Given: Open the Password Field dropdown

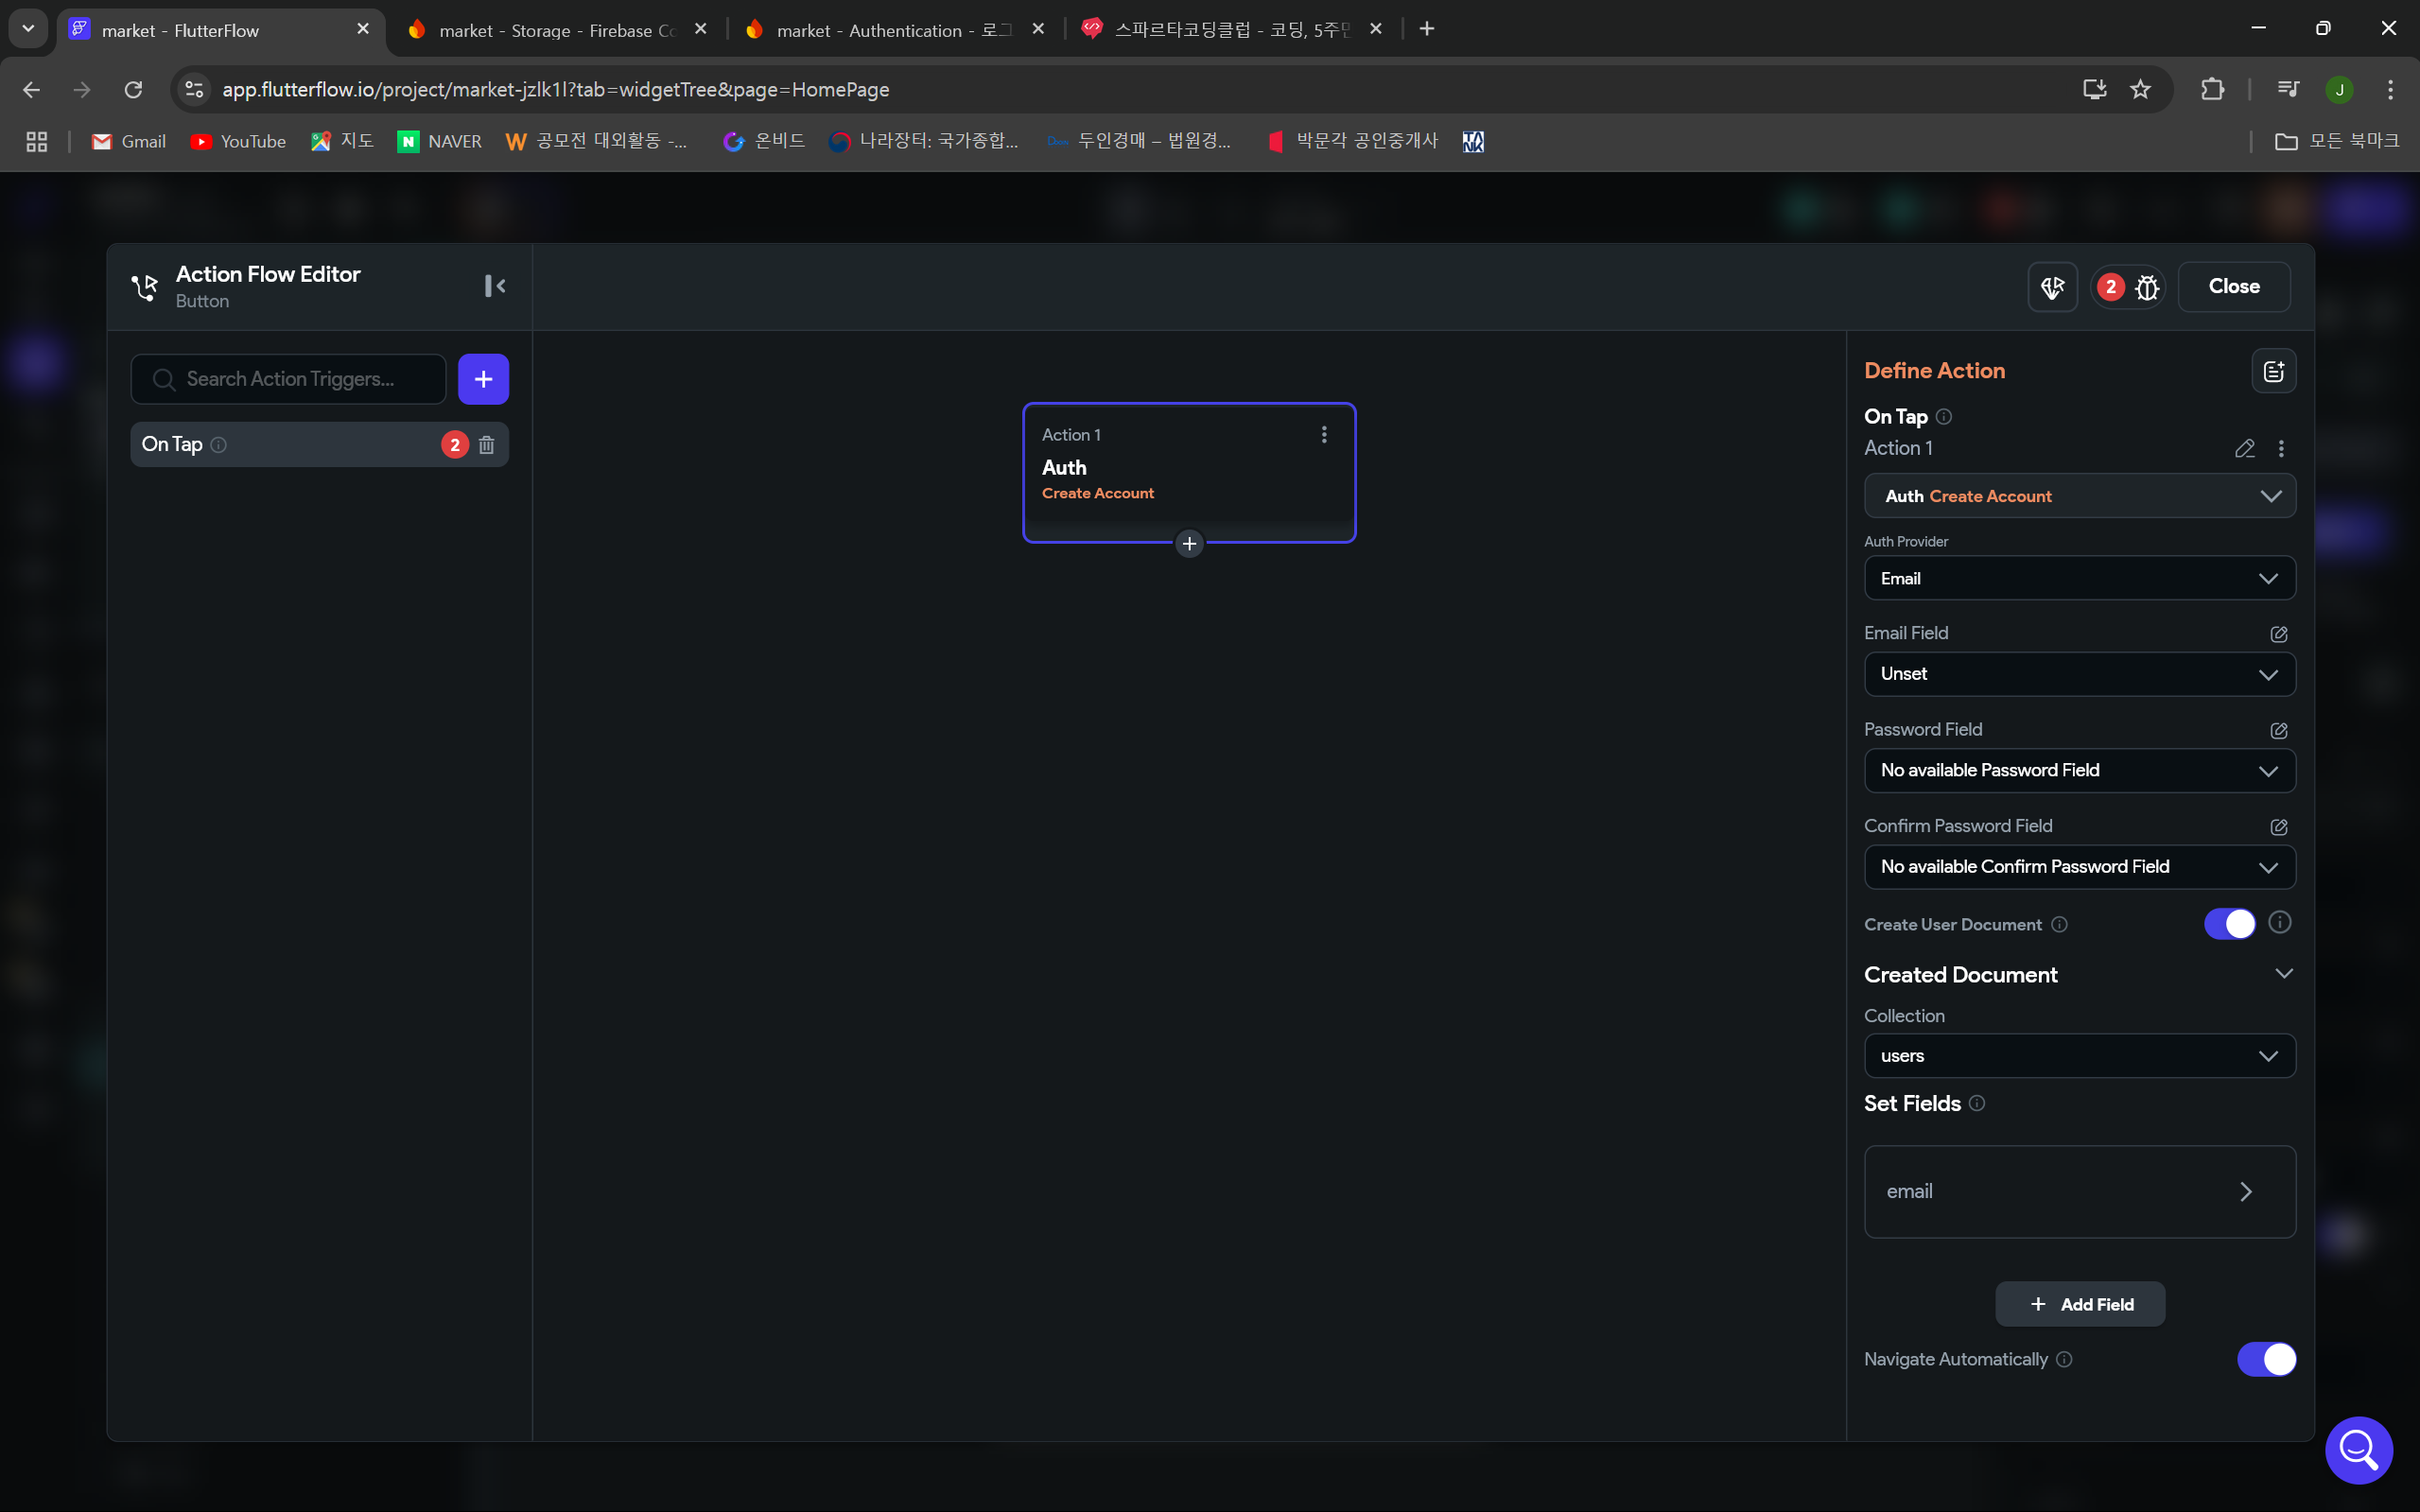Looking at the screenshot, I should (x=2079, y=770).
